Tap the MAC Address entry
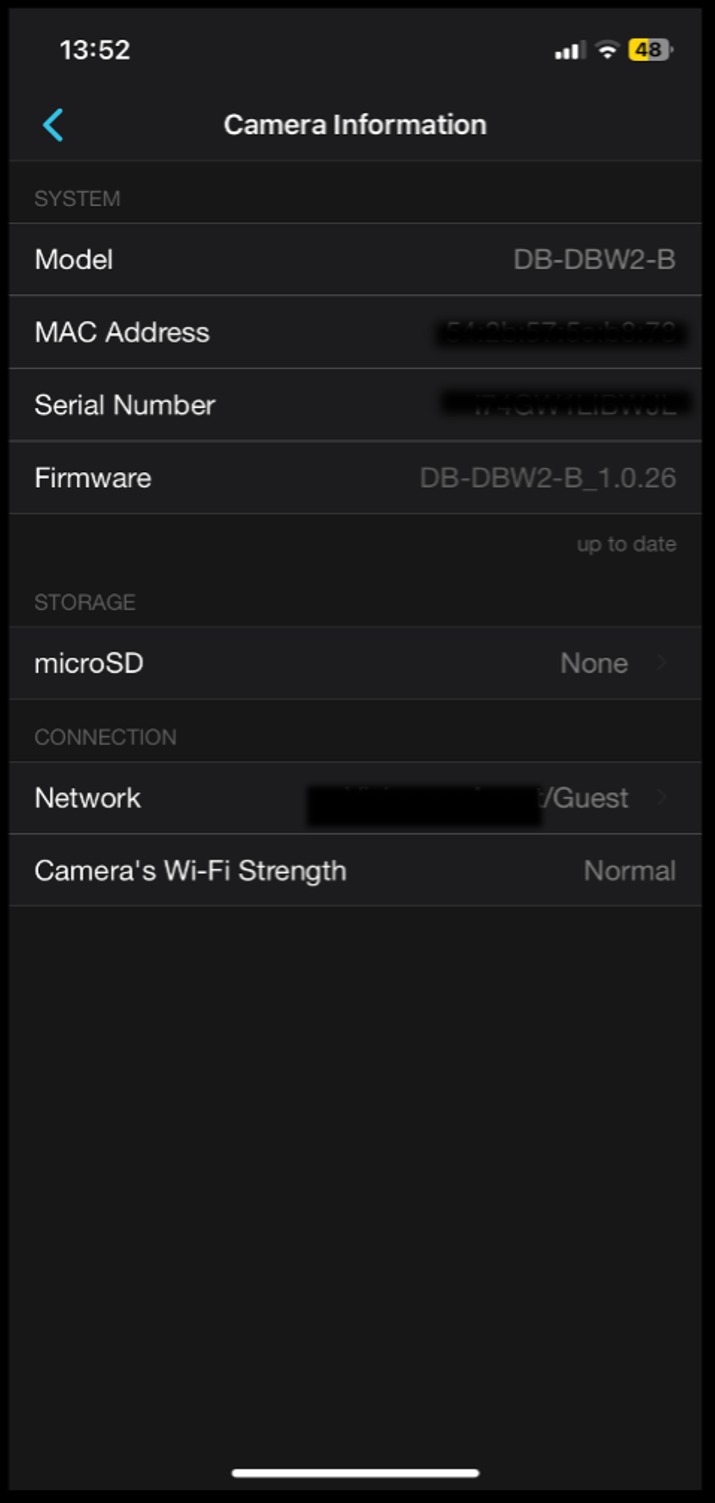Viewport: 715px width, 1503px height. (357, 332)
